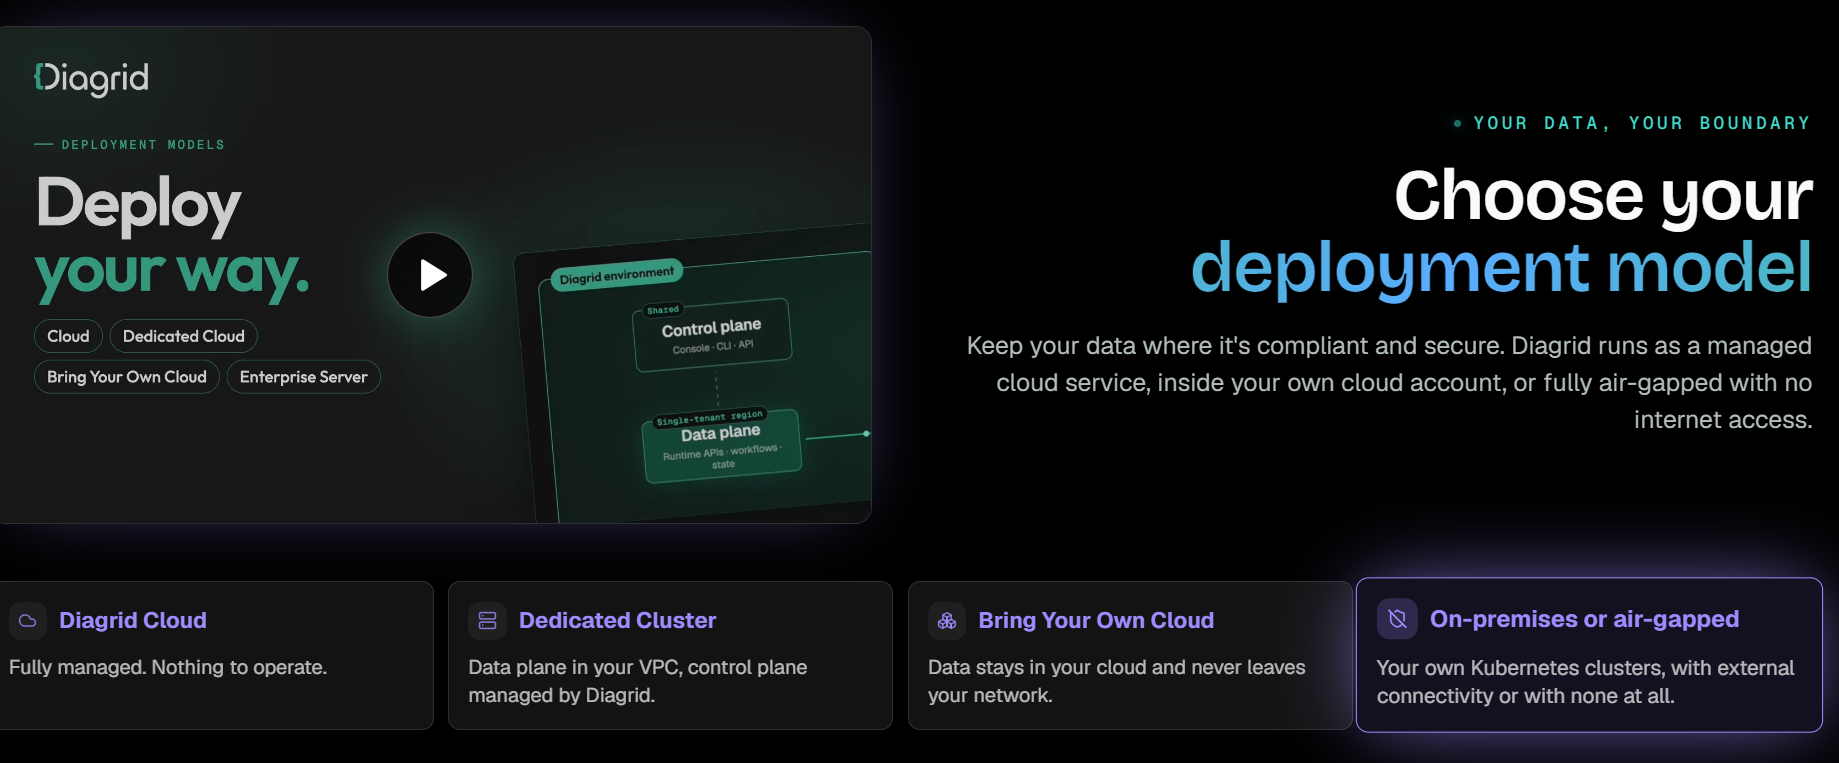Click the Single-tenant region tag
This screenshot has width=1839, height=763.
(710, 417)
